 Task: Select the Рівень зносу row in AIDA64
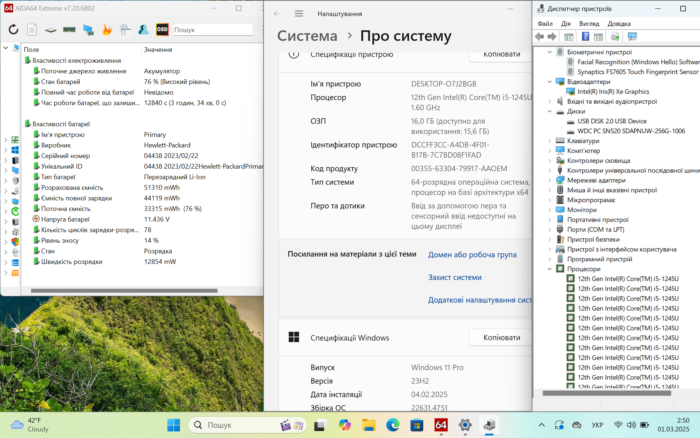143,240
